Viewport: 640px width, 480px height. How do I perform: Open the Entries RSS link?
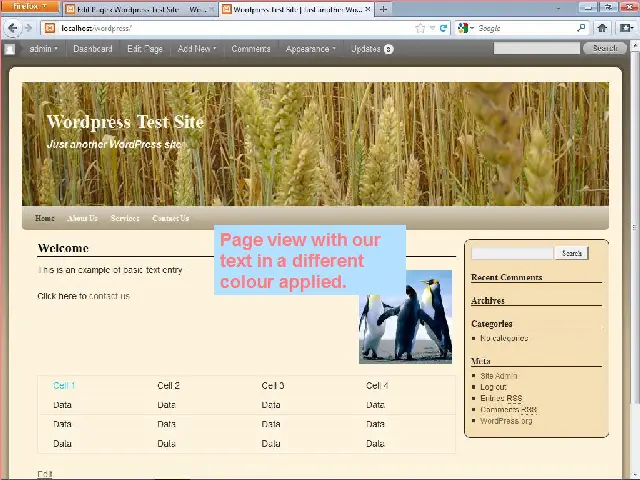coord(501,398)
